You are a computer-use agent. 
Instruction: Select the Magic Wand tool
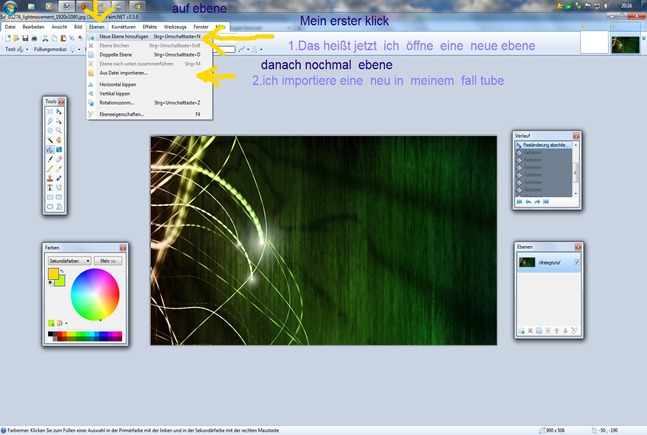(x=50, y=140)
